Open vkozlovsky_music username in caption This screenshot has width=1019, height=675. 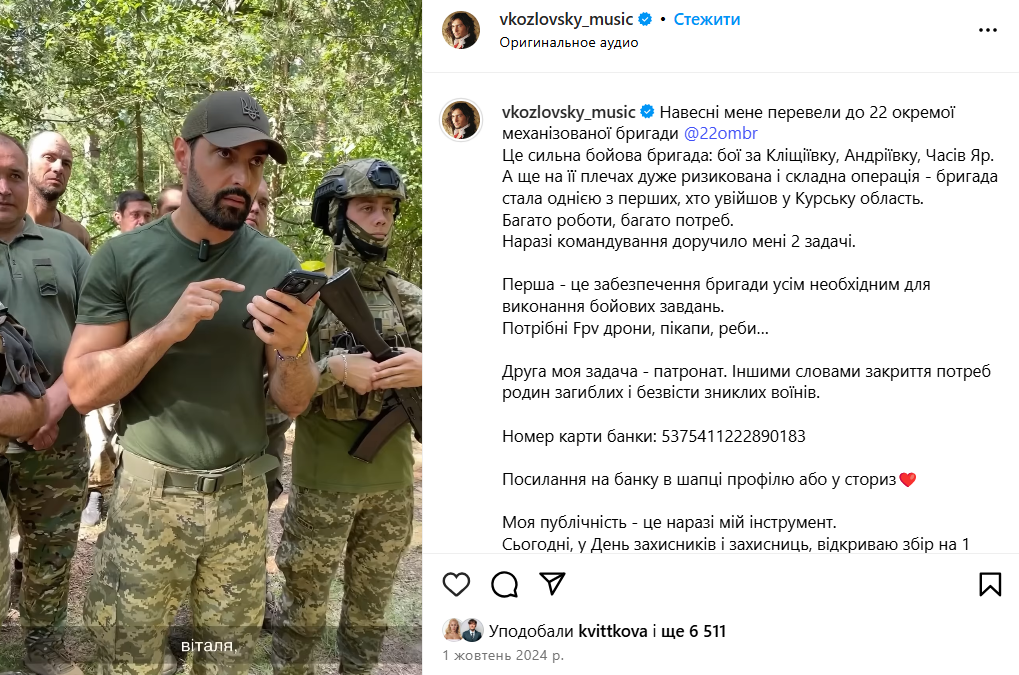point(569,112)
